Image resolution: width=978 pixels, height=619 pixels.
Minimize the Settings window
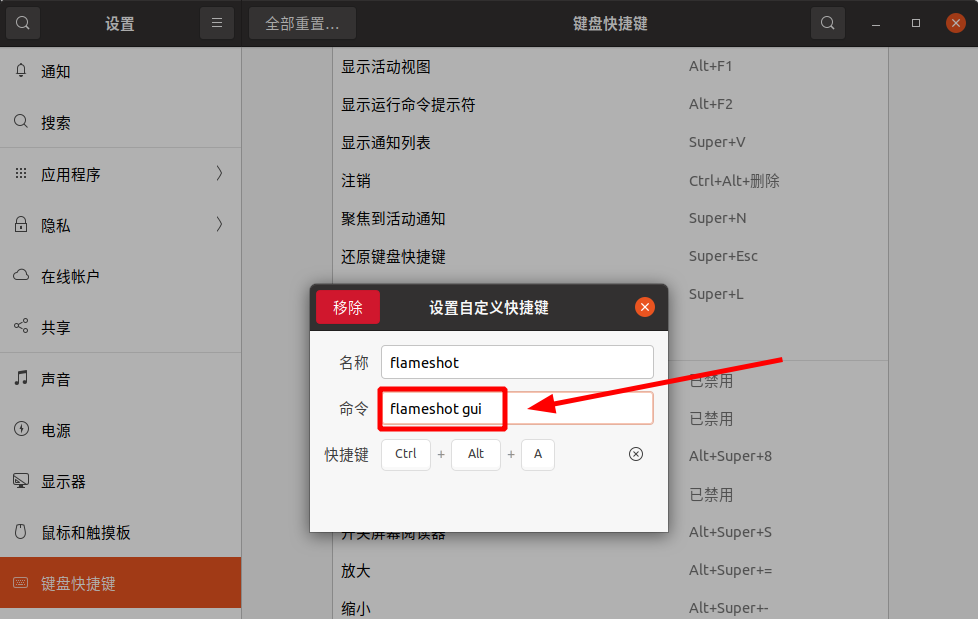(876, 24)
